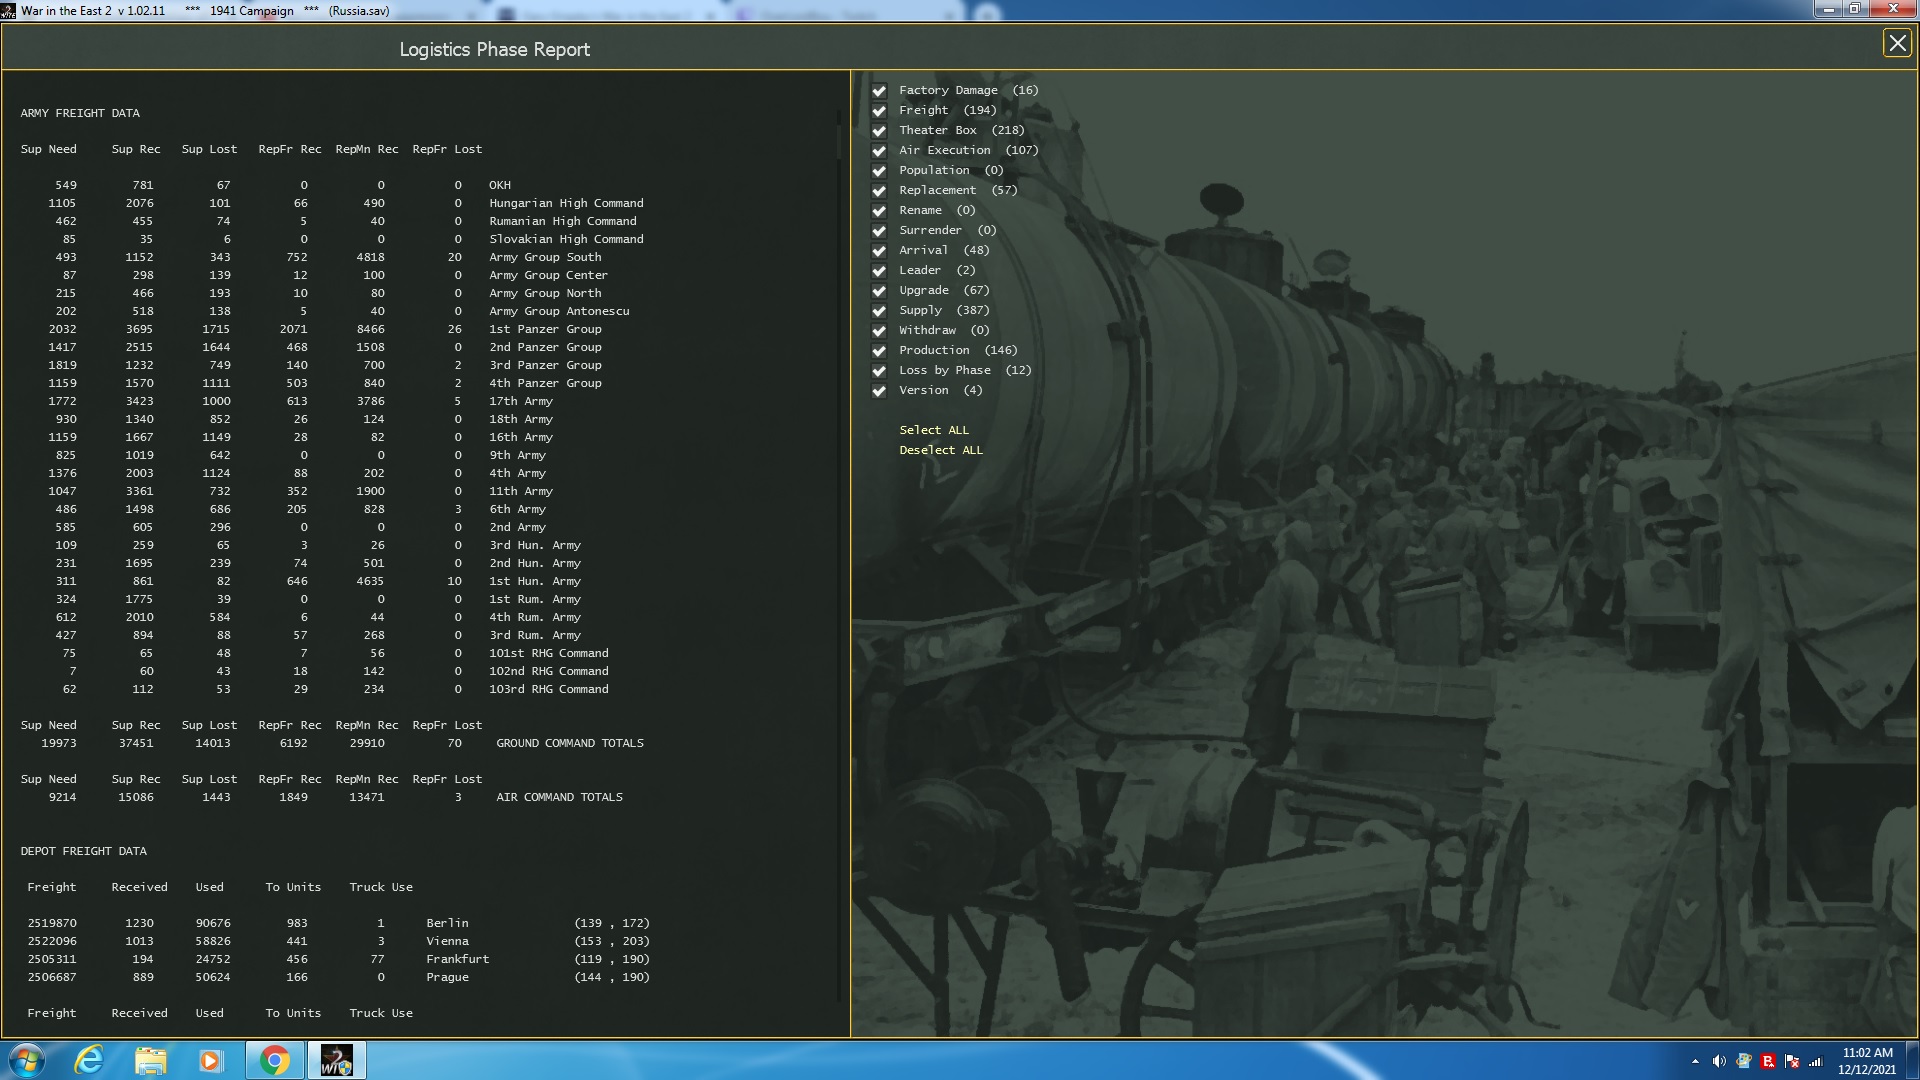Open the Windows Start menu orb

pos(27,1060)
